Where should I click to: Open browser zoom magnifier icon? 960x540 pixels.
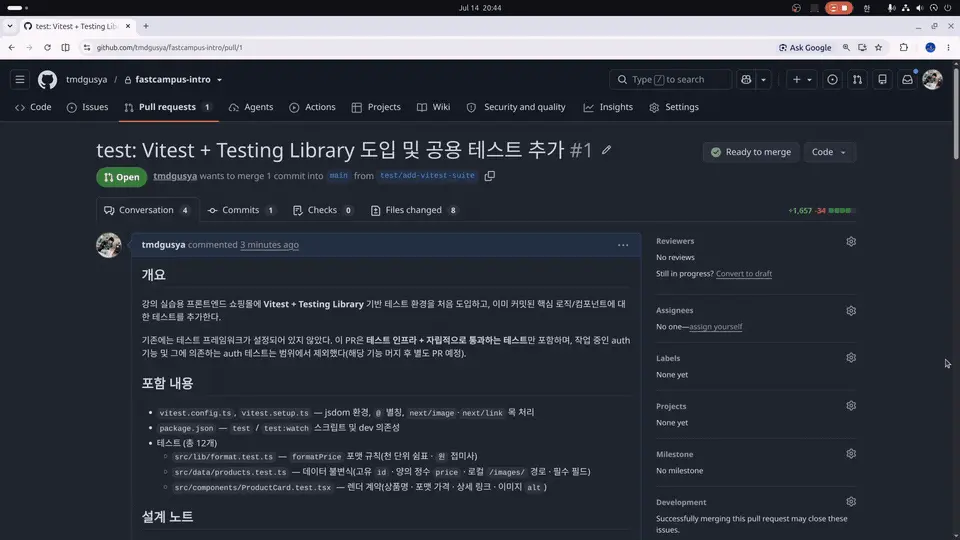[x=846, y=47]
